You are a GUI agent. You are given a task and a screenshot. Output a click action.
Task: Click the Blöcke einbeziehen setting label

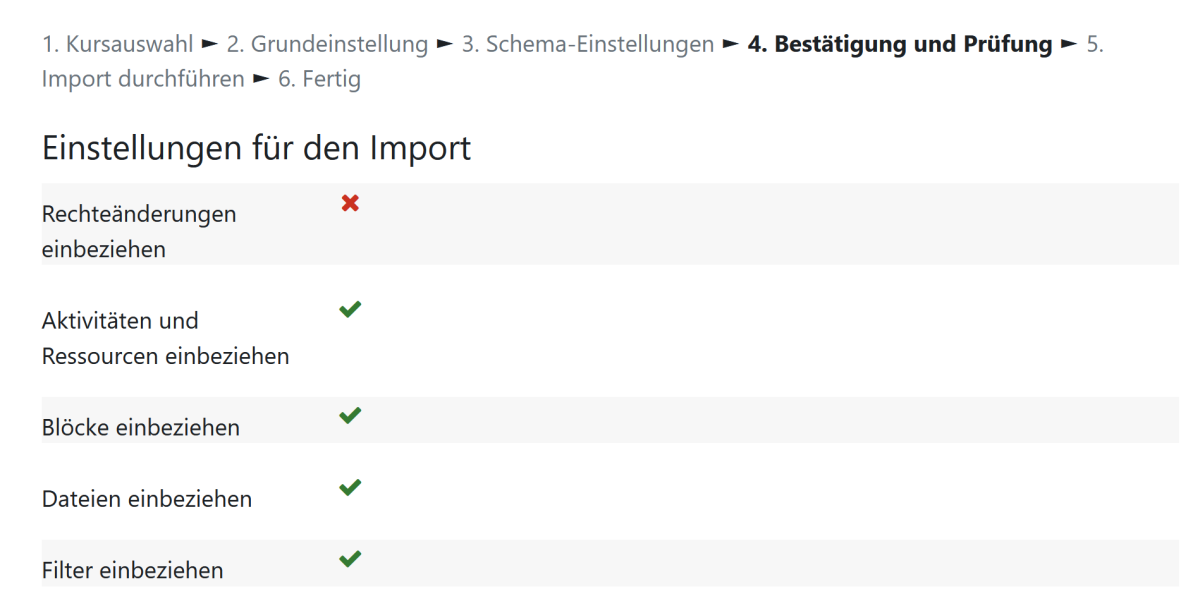point(141,428)
